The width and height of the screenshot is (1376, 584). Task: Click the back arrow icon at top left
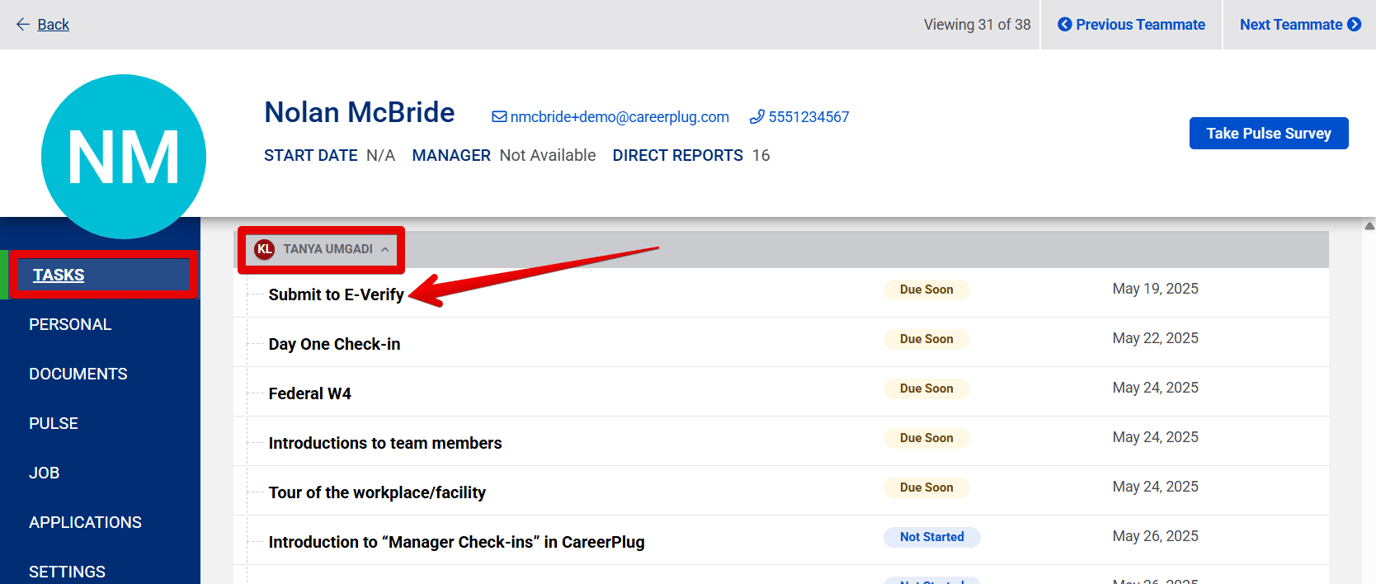point(22,23)
